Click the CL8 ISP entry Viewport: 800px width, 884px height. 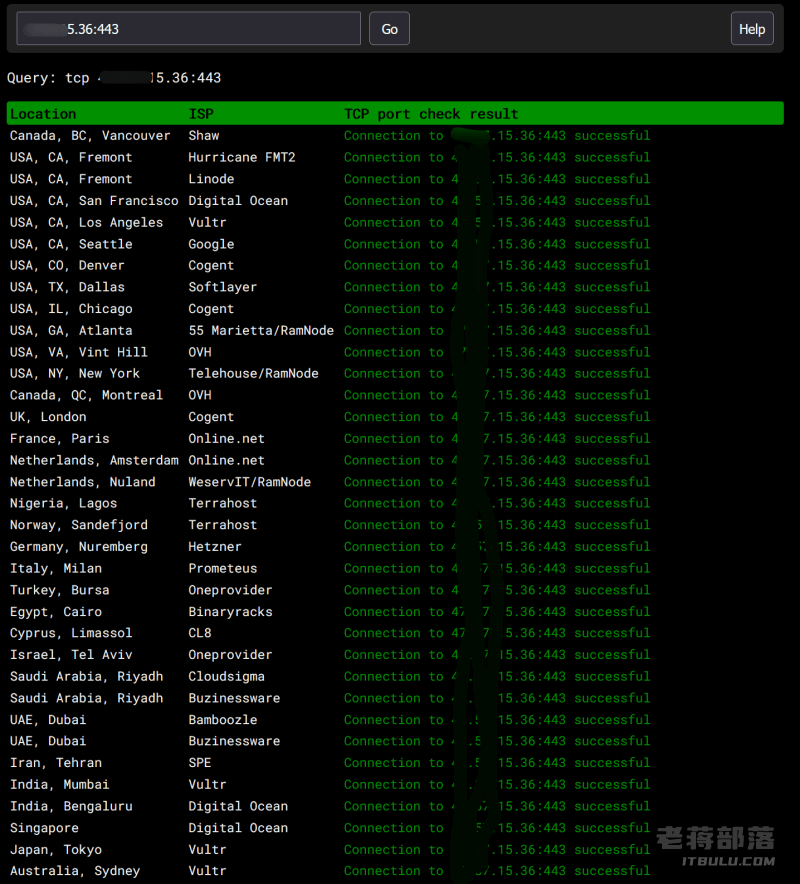pos(200,633)
